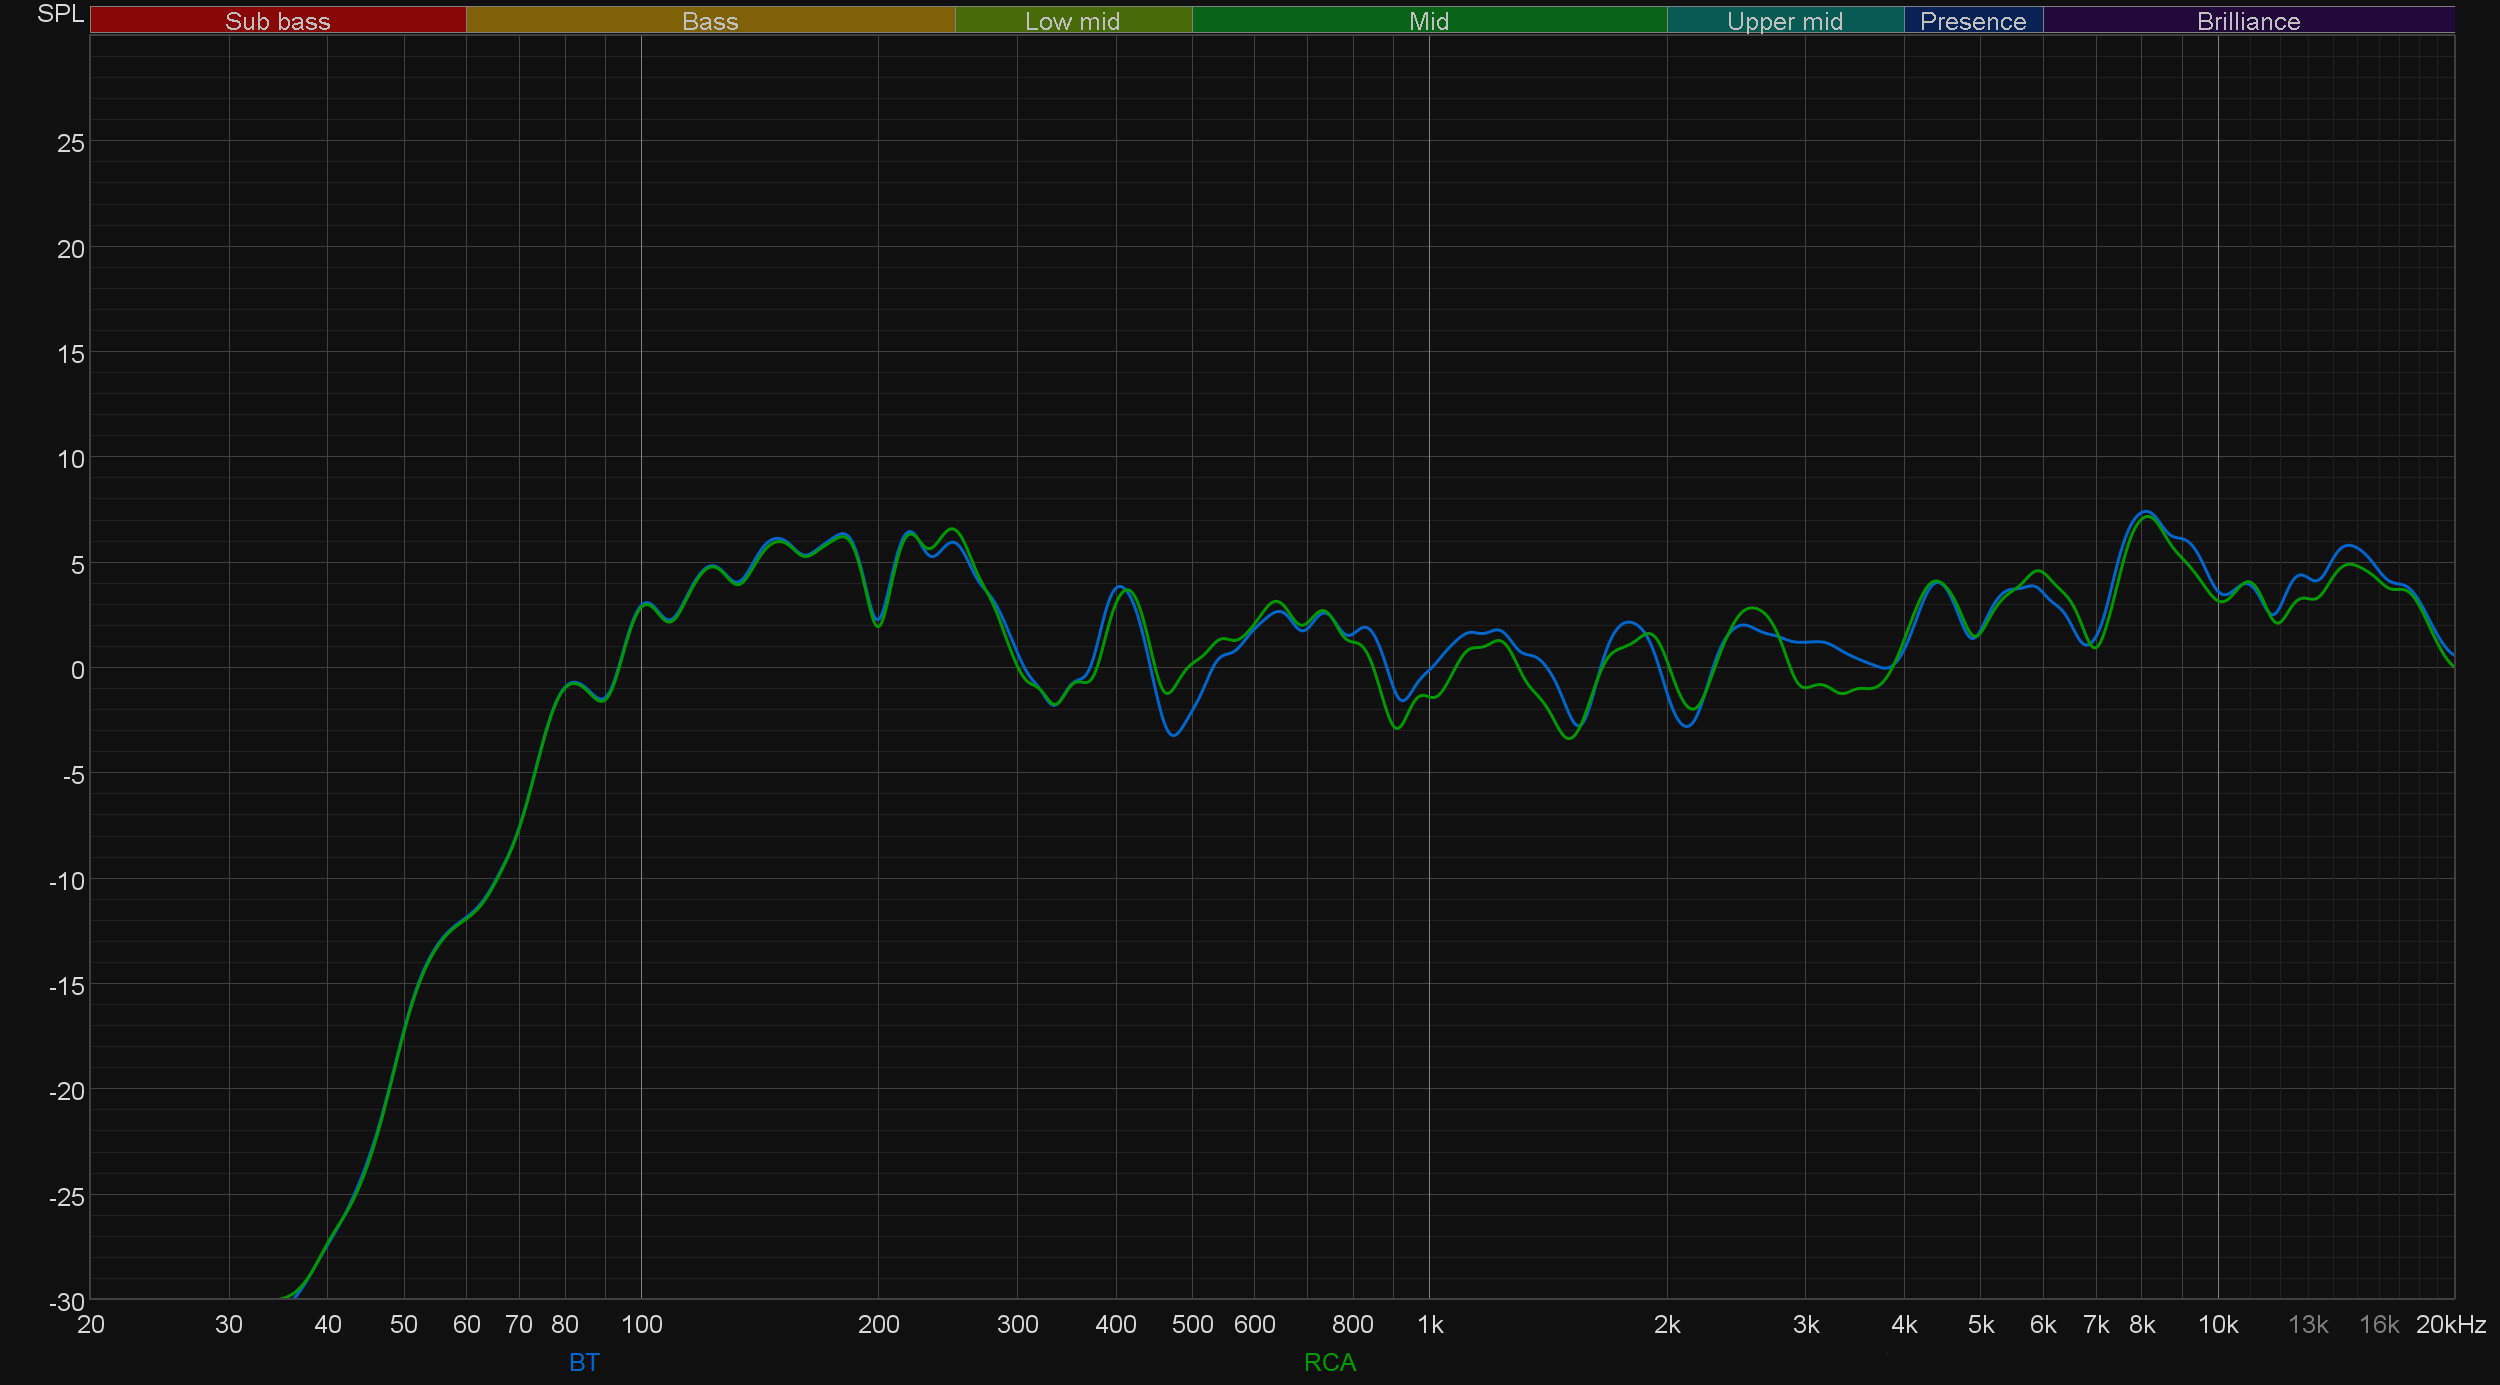Screen dimensions: 2500x1385
Task: Click the Low mid band header
Action: pos(1072,21)
